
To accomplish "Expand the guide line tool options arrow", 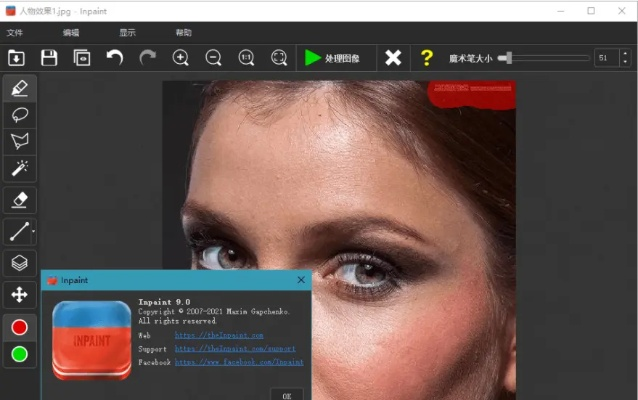I will point(34,232).
